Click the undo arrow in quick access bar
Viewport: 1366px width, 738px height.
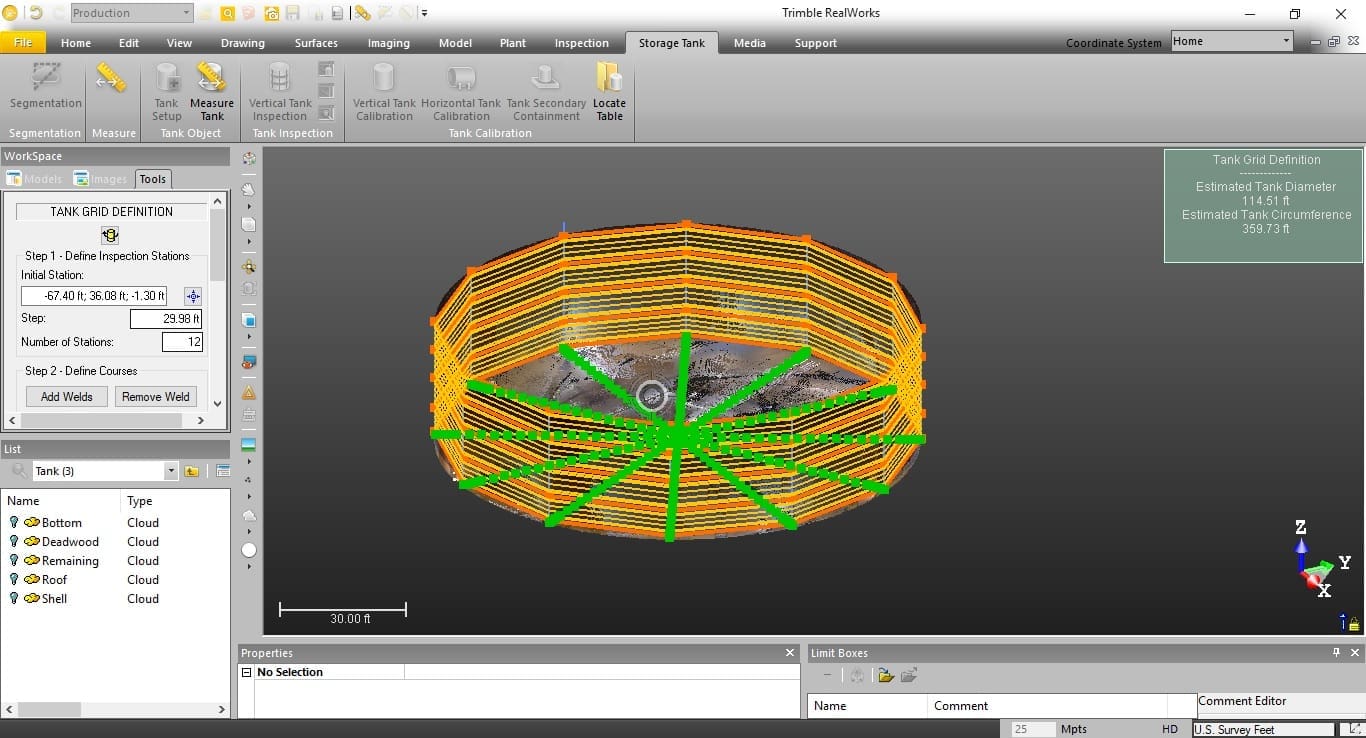point(36,13)
